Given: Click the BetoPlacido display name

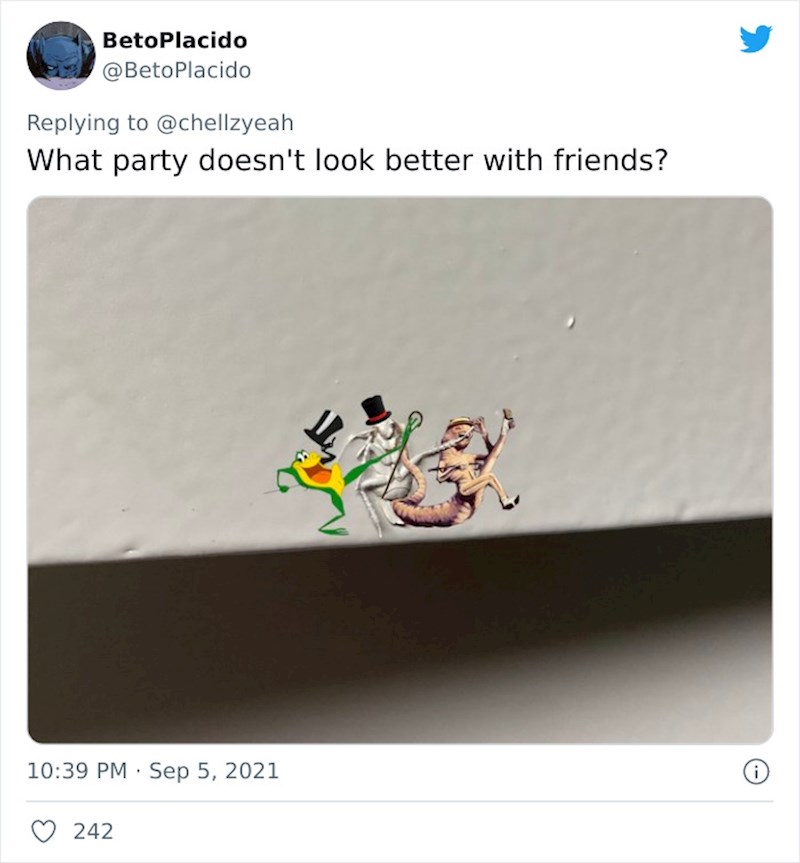Looking at the screenshot, I should [174, 41].
